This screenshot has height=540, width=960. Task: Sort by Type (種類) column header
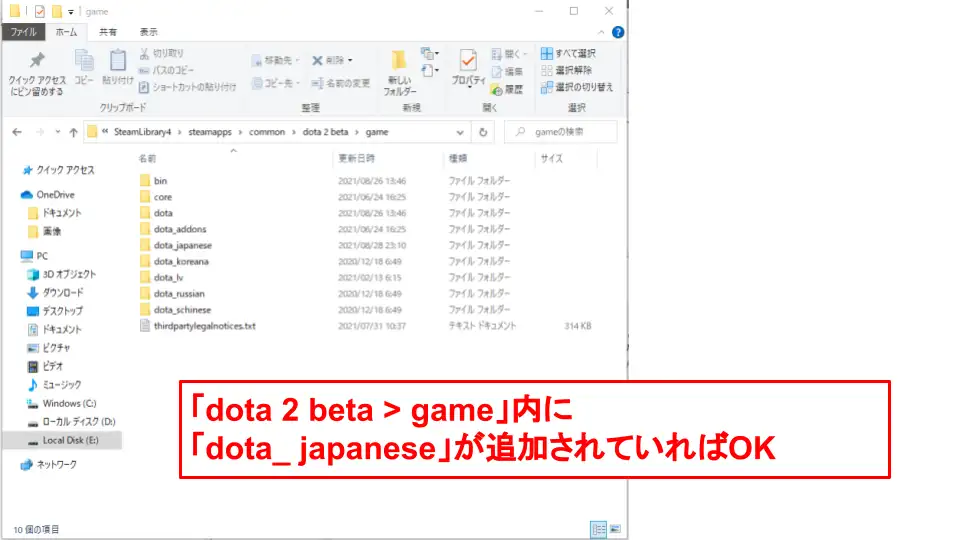[x=458, y=159]
